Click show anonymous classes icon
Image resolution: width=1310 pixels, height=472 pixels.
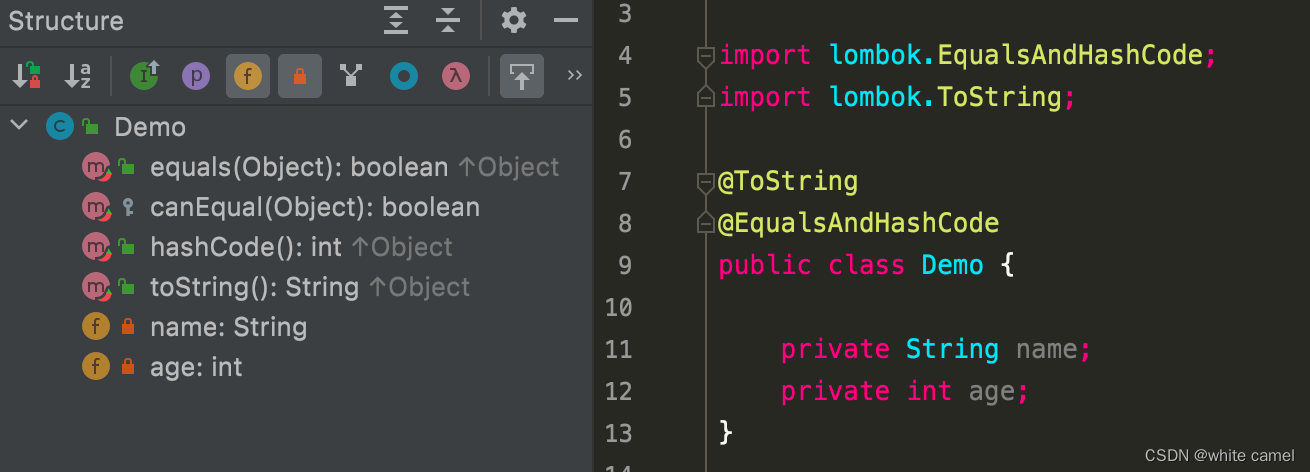pyautogui.click(x=404, y=76)
